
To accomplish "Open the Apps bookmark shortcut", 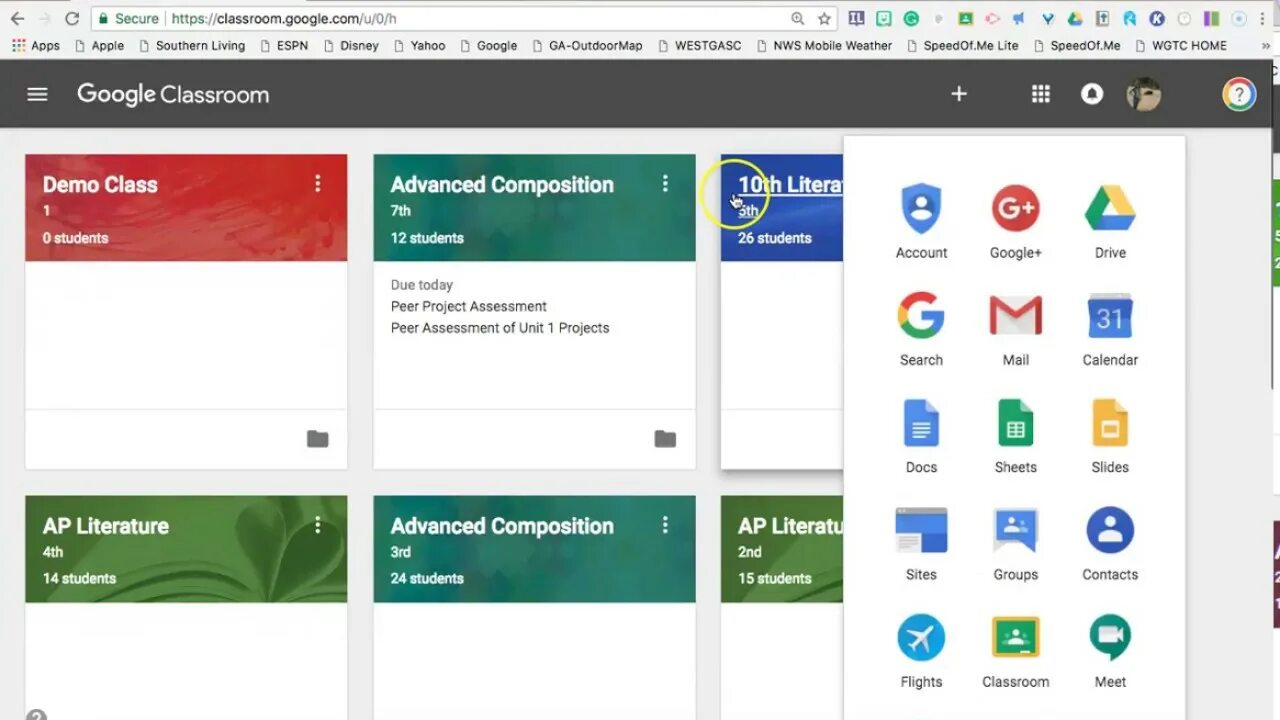I will [35, 45].
